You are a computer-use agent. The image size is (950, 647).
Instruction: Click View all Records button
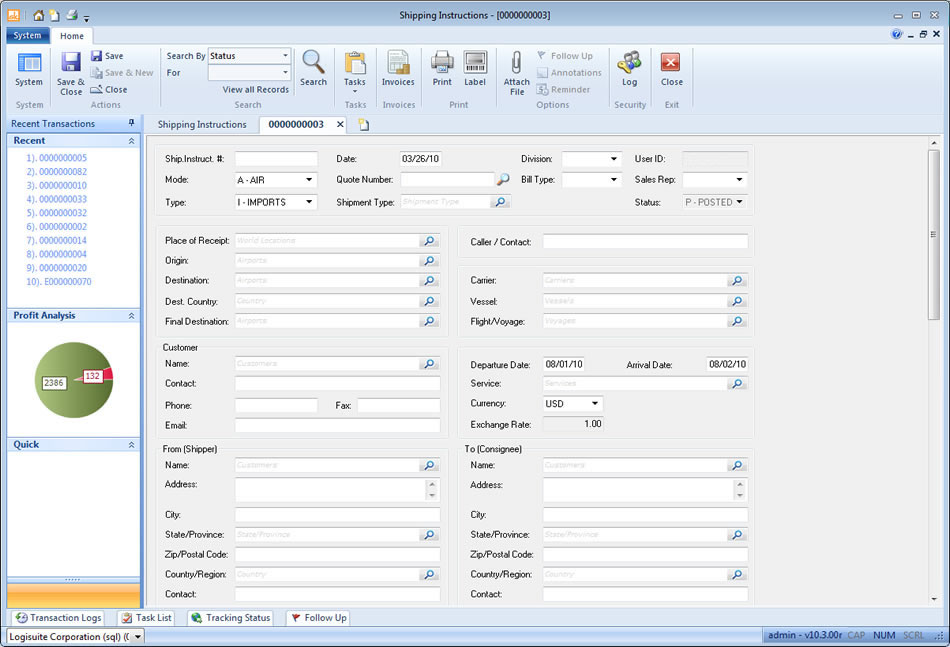pos(255,90)
